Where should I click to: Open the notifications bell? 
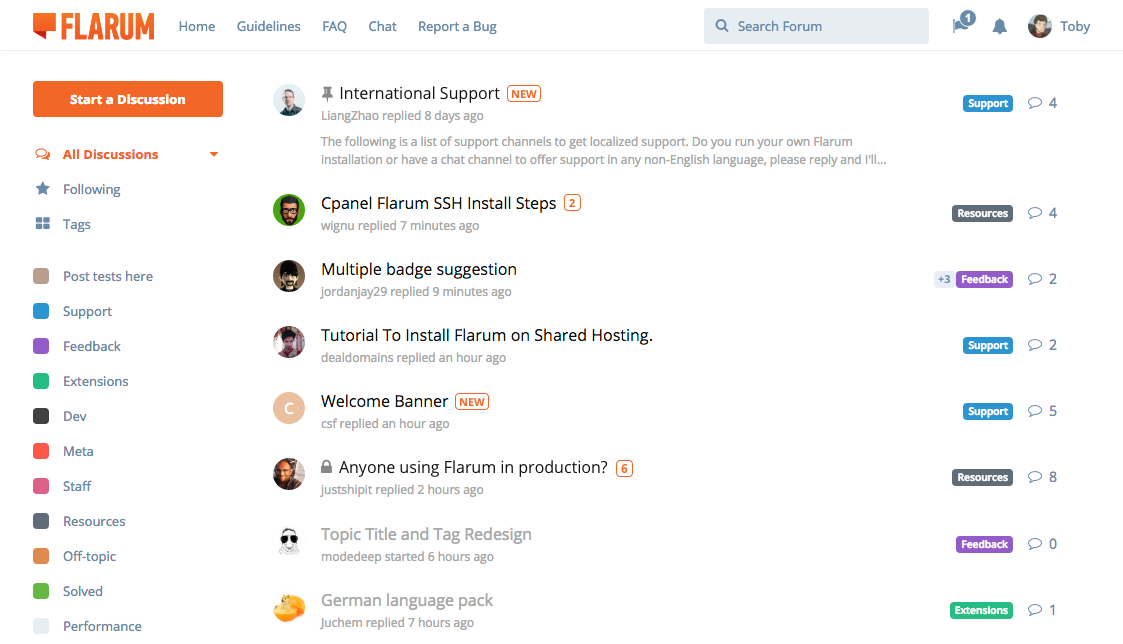[1000, 27]
